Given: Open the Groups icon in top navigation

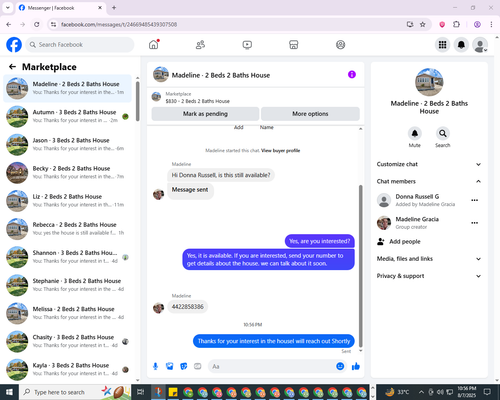Looking at the screenshot, I should point(340,45).
